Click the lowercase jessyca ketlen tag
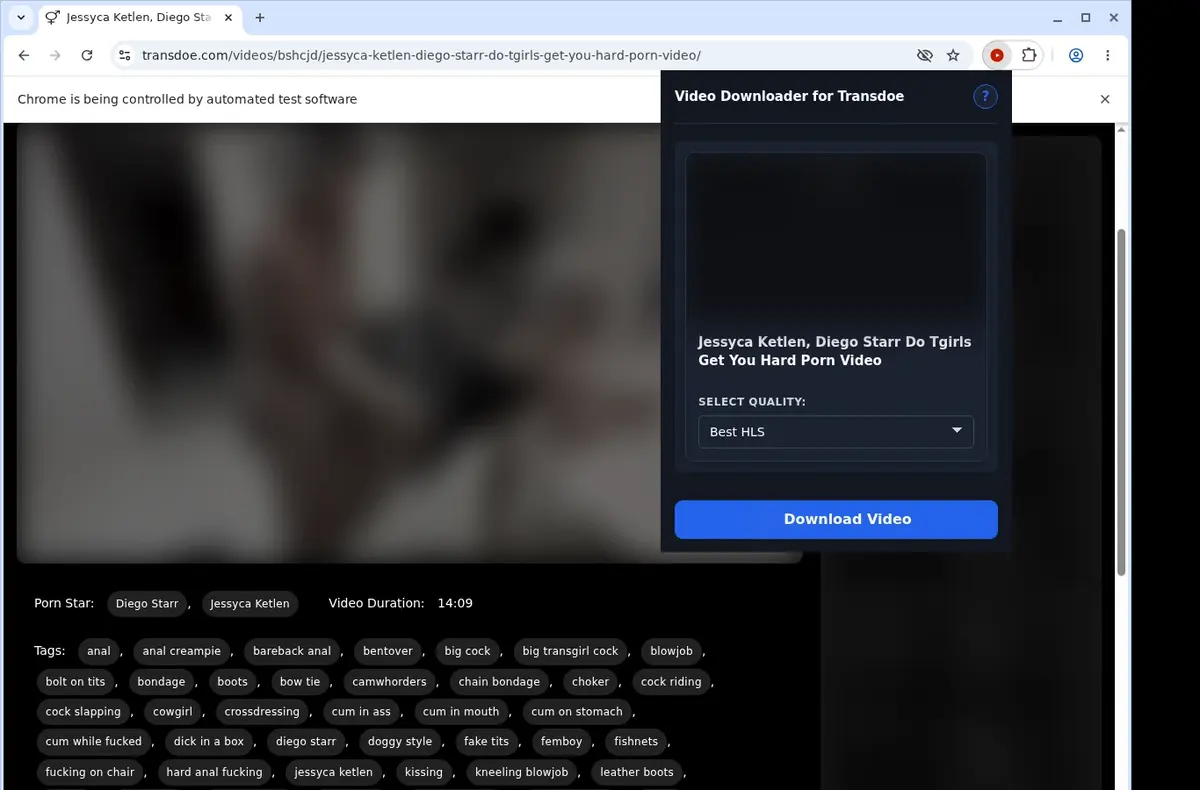Viewport: 1200px width, 790px height. pos(334,772)
